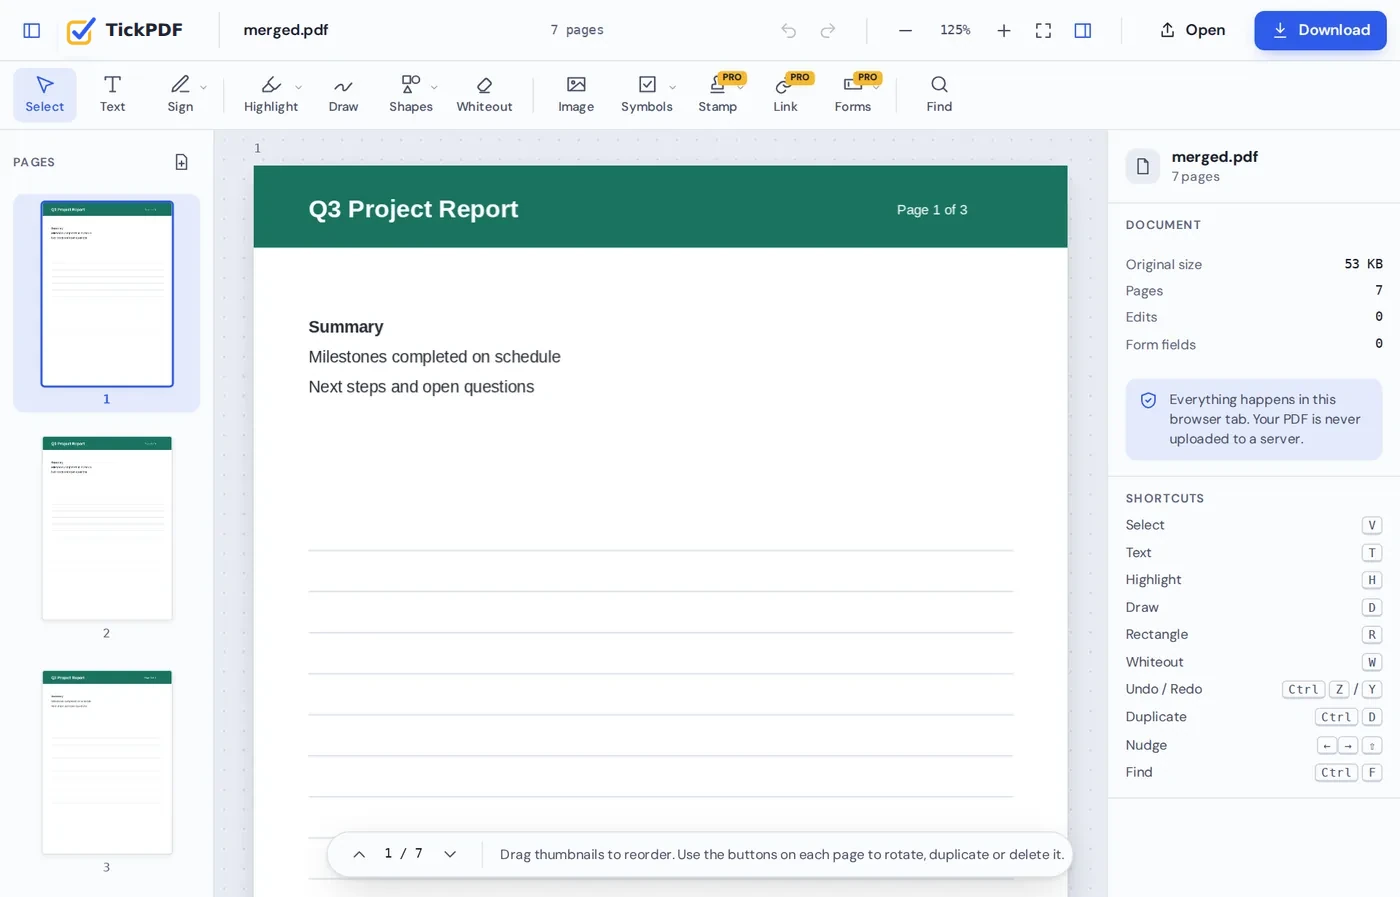This screenshot has height=897, width=1400.
Task: Open the Symbols dropdown arrow
Action: [x=672, y=87]
